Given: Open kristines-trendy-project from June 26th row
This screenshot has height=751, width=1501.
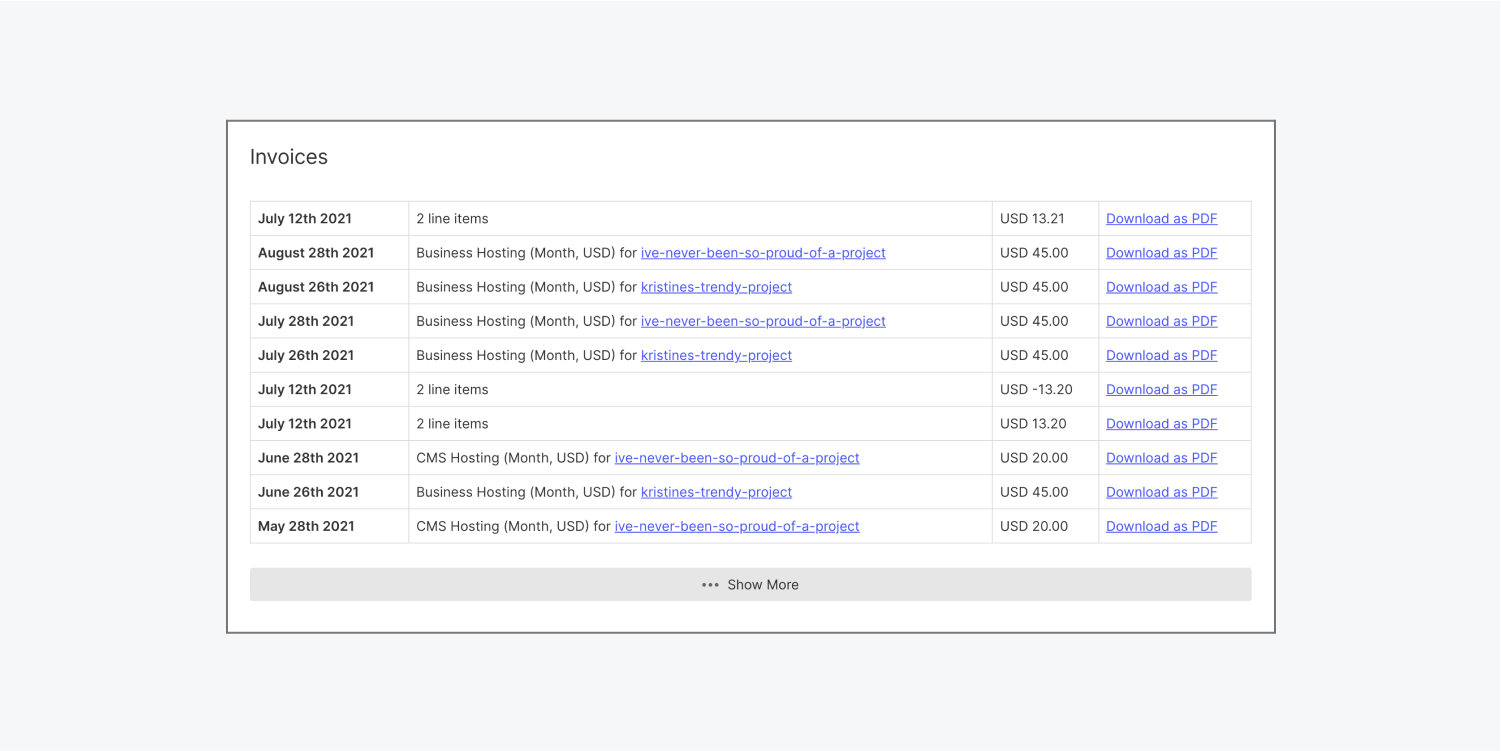Looking at the screenshot, I should 716,491.
